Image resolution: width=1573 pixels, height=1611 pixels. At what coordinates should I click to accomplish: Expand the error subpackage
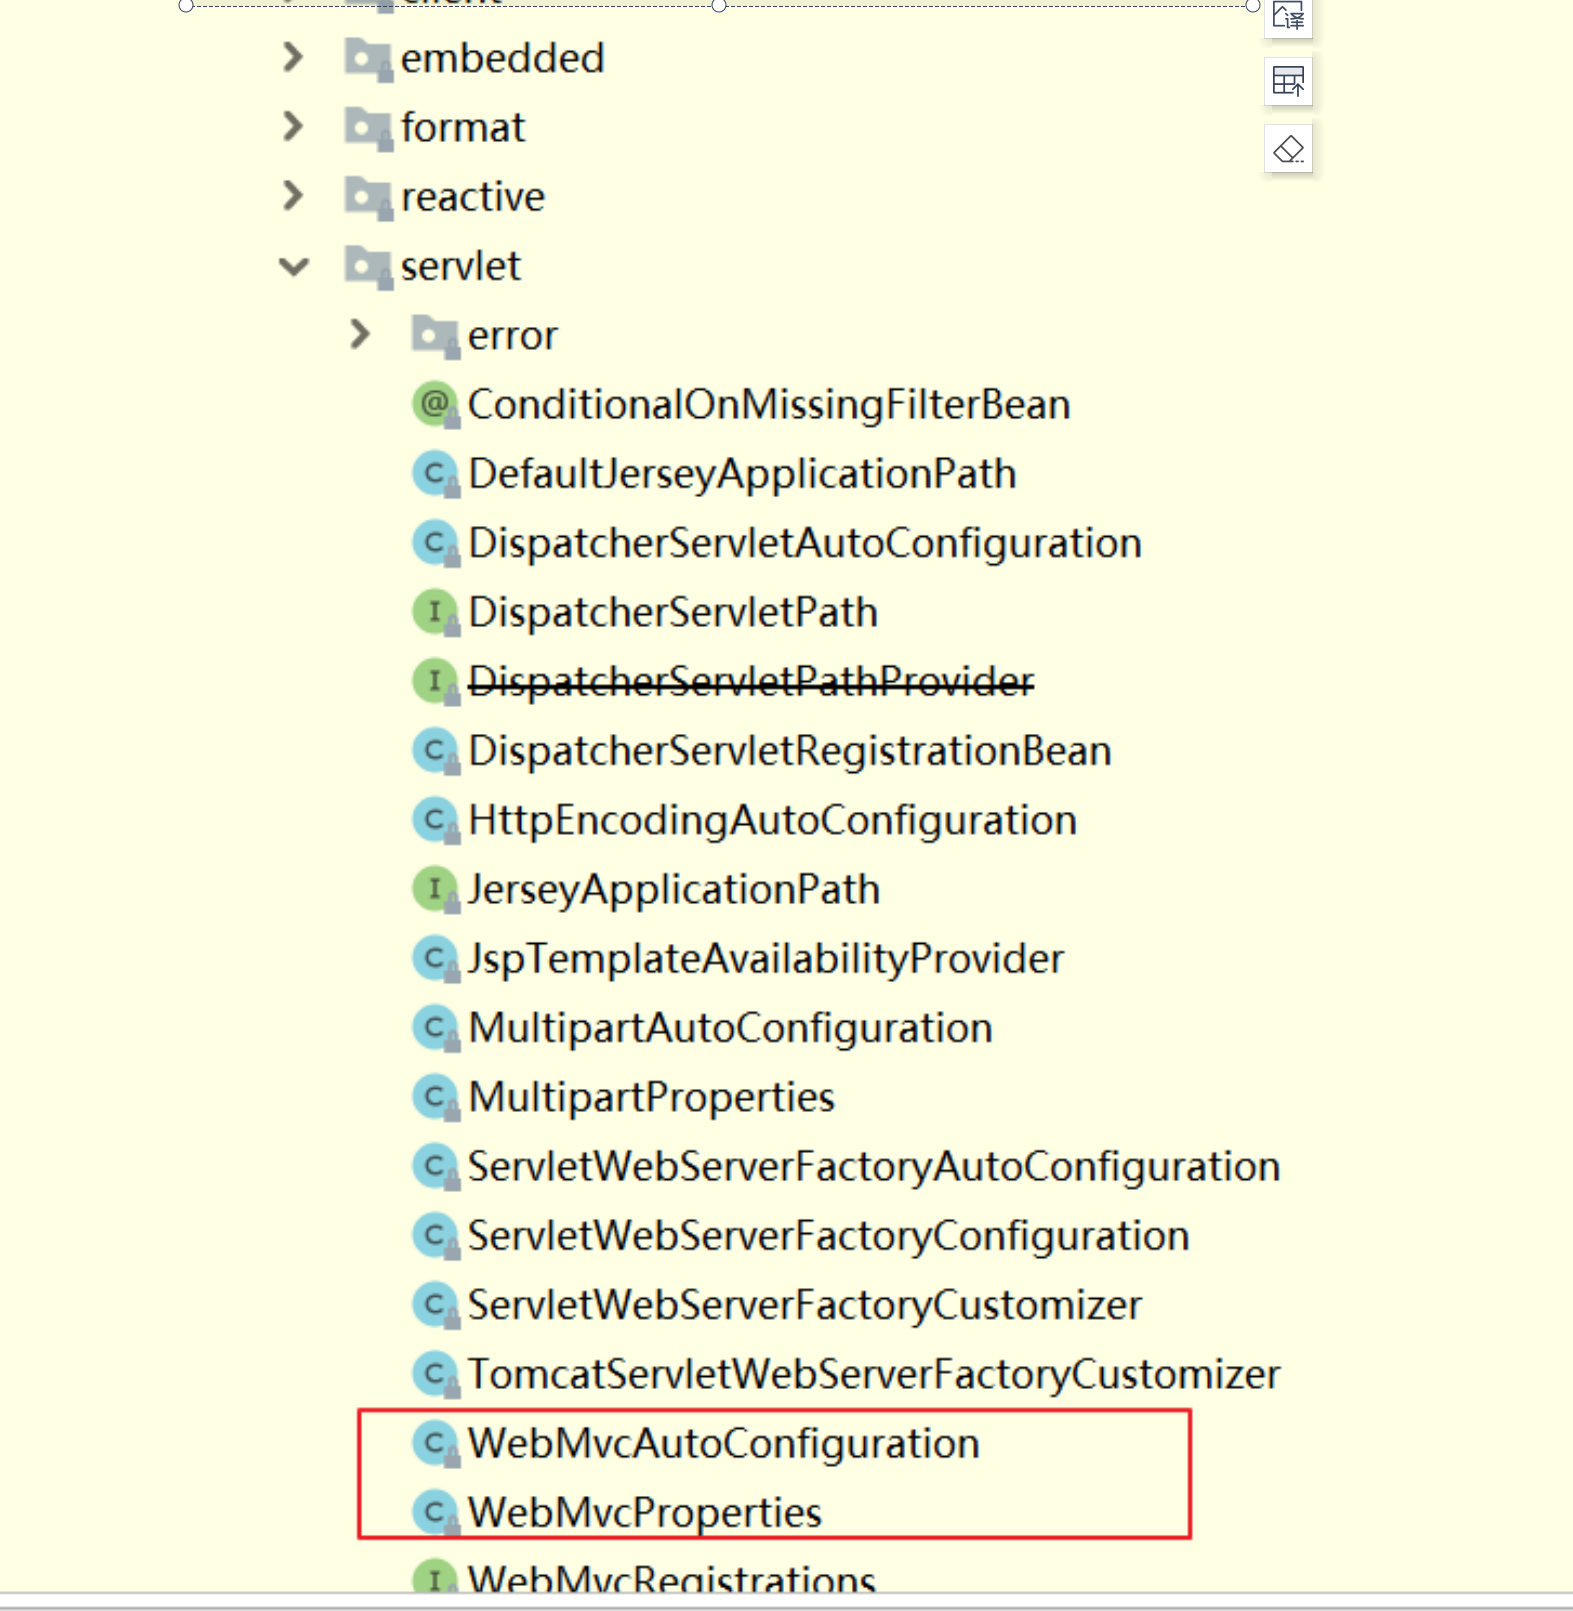pyautogui.click(x=359, y=335)
